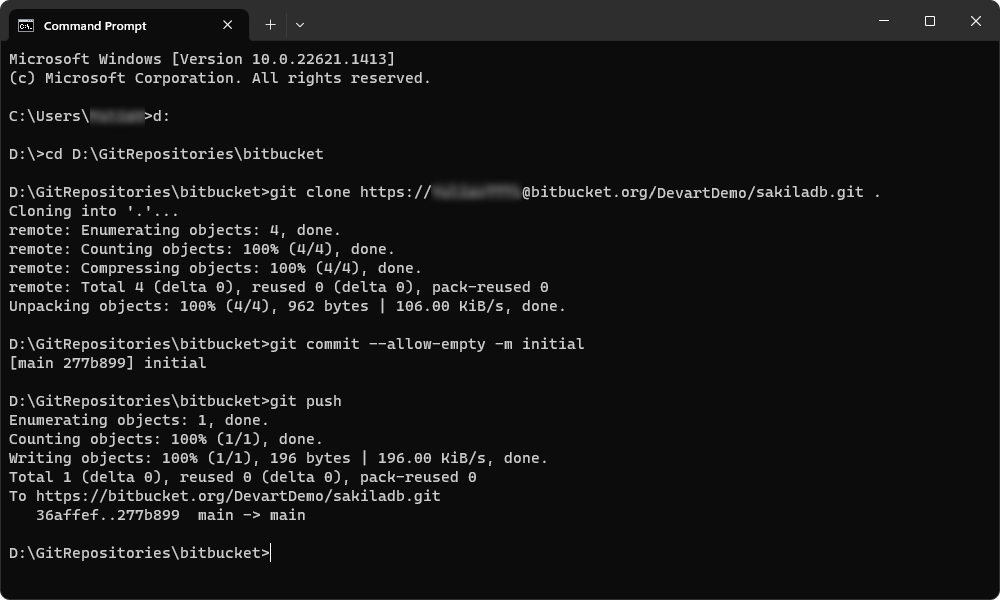1000x600 pixels.
Task: Open a new terminal tab with the plus icon
Action: (x=268, y=24)
